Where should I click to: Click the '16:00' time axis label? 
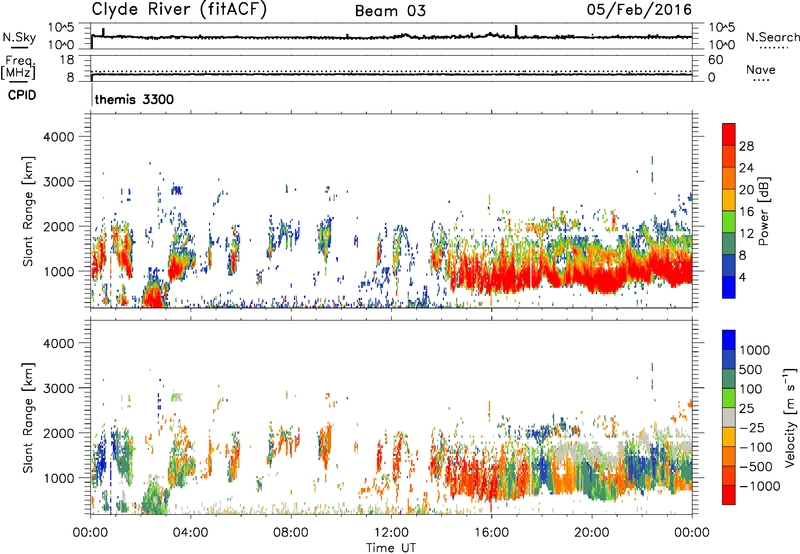click(x=491, y=533)
